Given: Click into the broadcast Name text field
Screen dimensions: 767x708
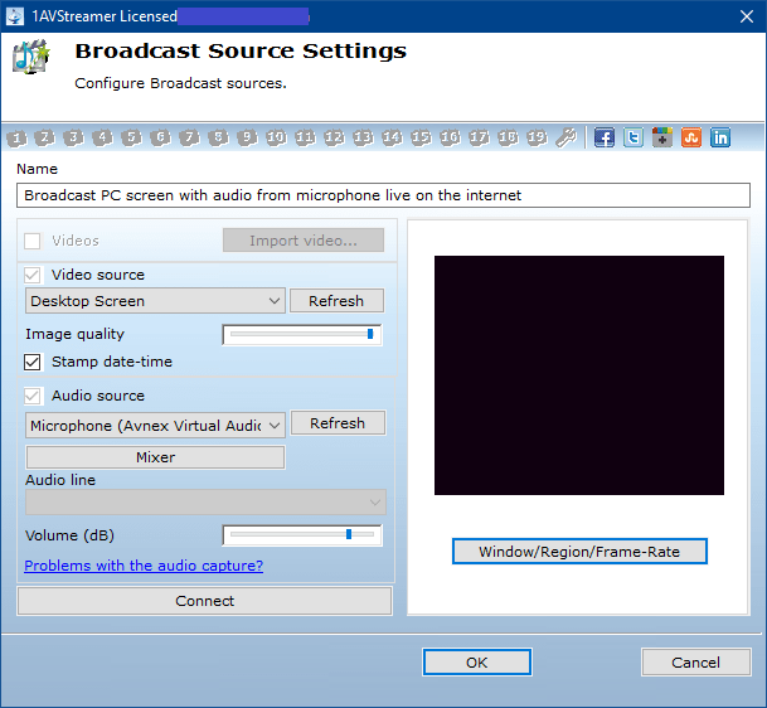Looking at the screenshot, I should click(383, 195).
